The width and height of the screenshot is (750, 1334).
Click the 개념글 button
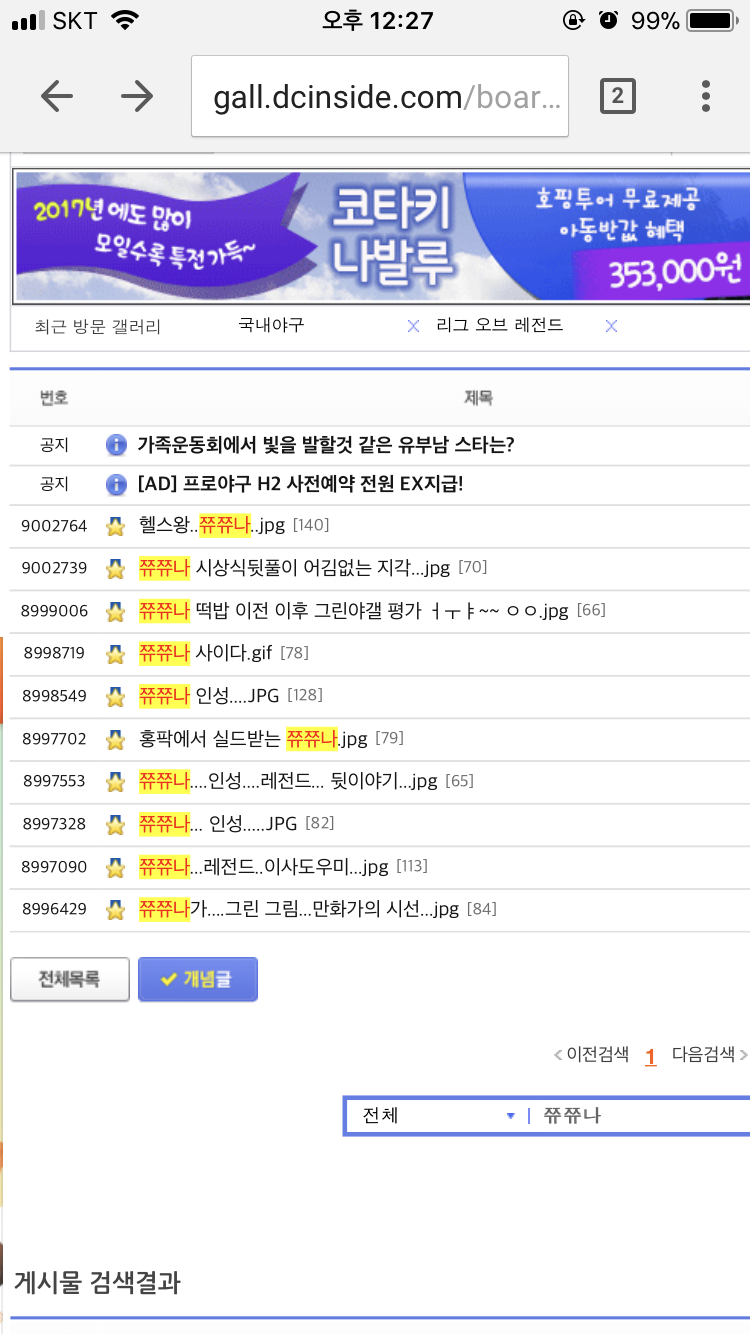click(x=198, y=979)
